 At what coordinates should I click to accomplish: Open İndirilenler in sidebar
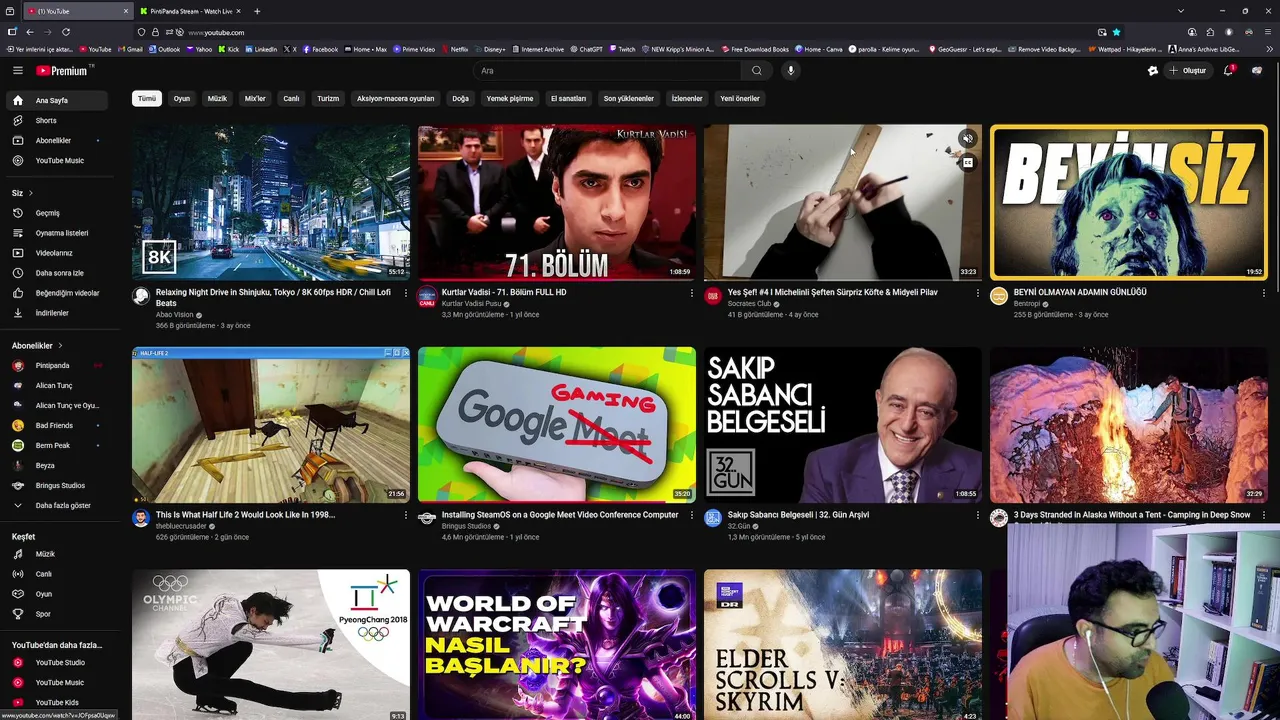click(x=57, y=313)
